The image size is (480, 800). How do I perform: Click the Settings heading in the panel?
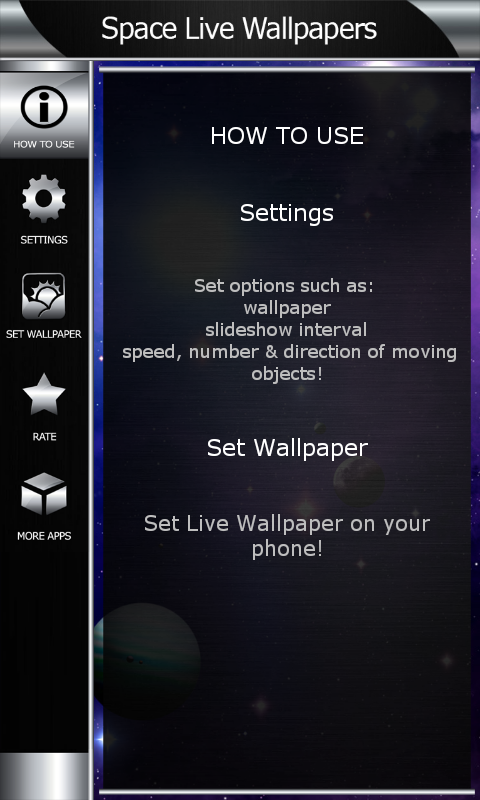point(287,213)
